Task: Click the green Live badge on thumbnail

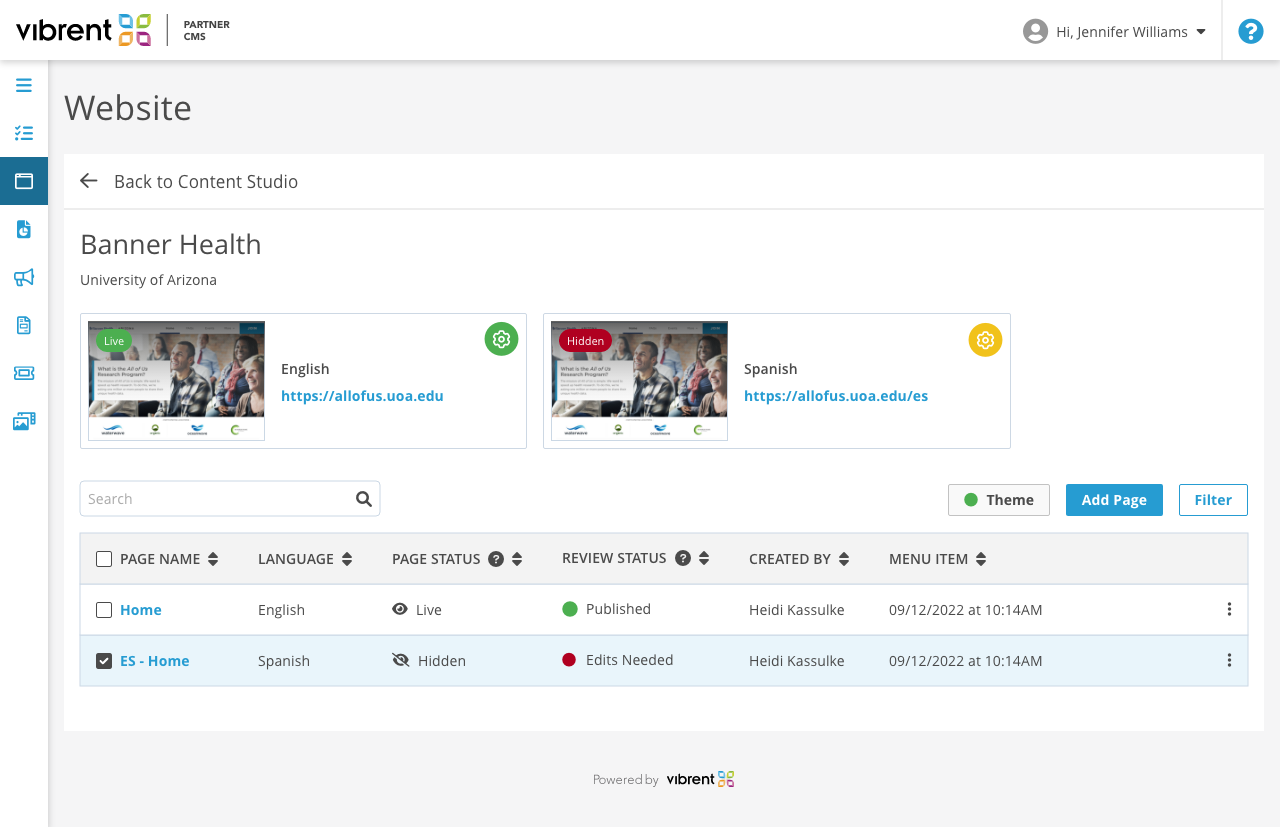Action: click(114, 341)
